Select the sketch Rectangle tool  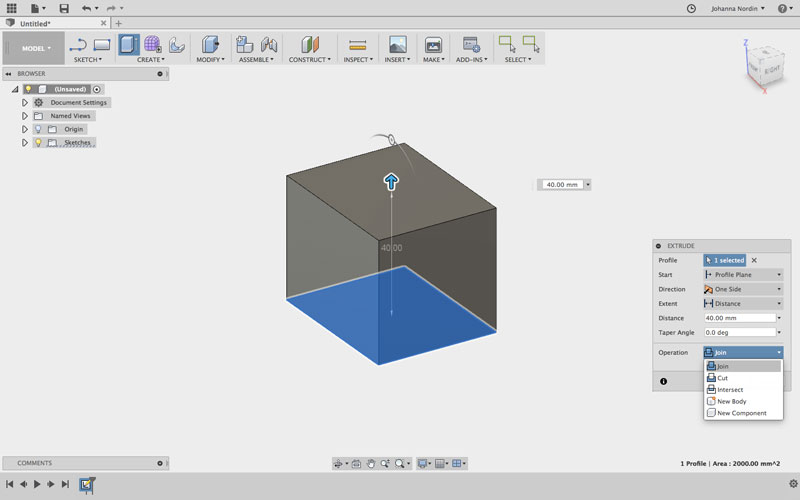(x=102, y=45)
